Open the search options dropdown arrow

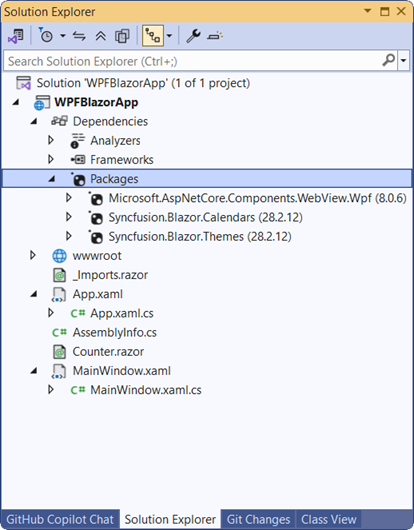pos(403,61)
